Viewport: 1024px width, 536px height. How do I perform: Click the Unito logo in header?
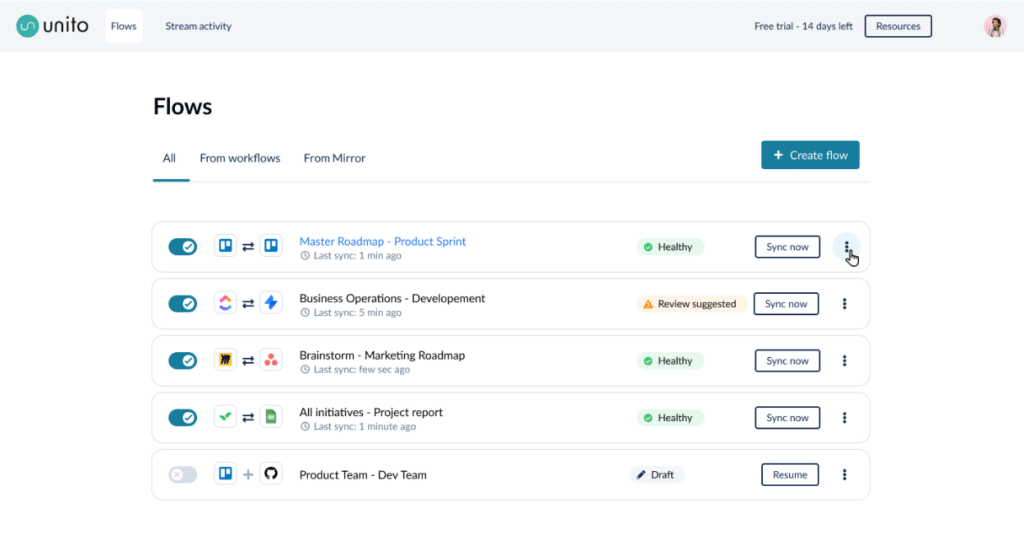[52, 26]
